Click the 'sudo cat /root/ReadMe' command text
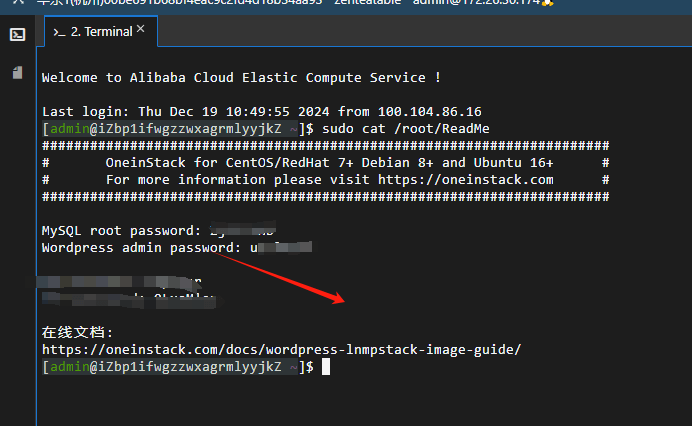692x426 pixels. (x=406, y=129)
